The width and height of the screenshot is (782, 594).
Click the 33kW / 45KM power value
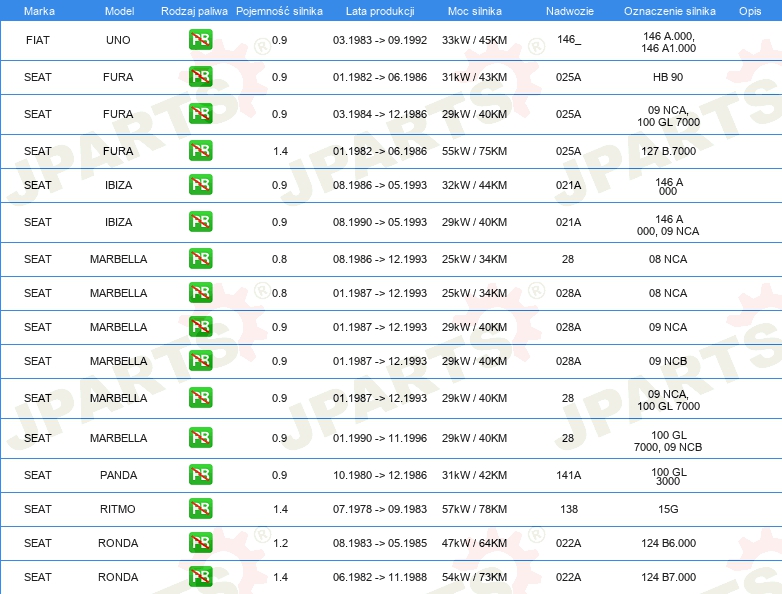pyautogui.click(x=474, y=40)
